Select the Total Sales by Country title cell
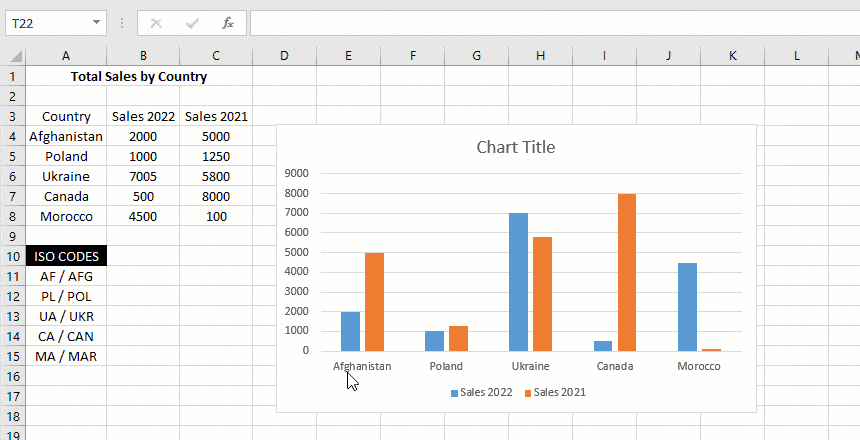The width and height of the screenshot is (860, 440). click(139, 76)
